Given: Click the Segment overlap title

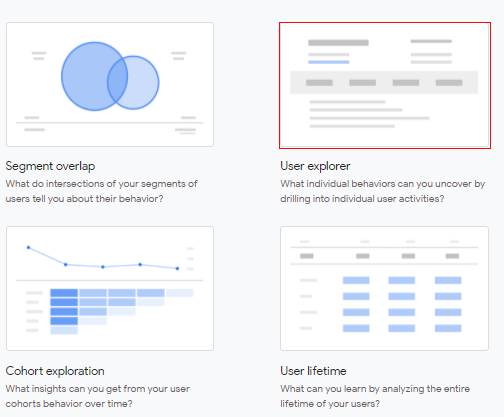Looking at the screenshot, I should (x=50, y=166).
